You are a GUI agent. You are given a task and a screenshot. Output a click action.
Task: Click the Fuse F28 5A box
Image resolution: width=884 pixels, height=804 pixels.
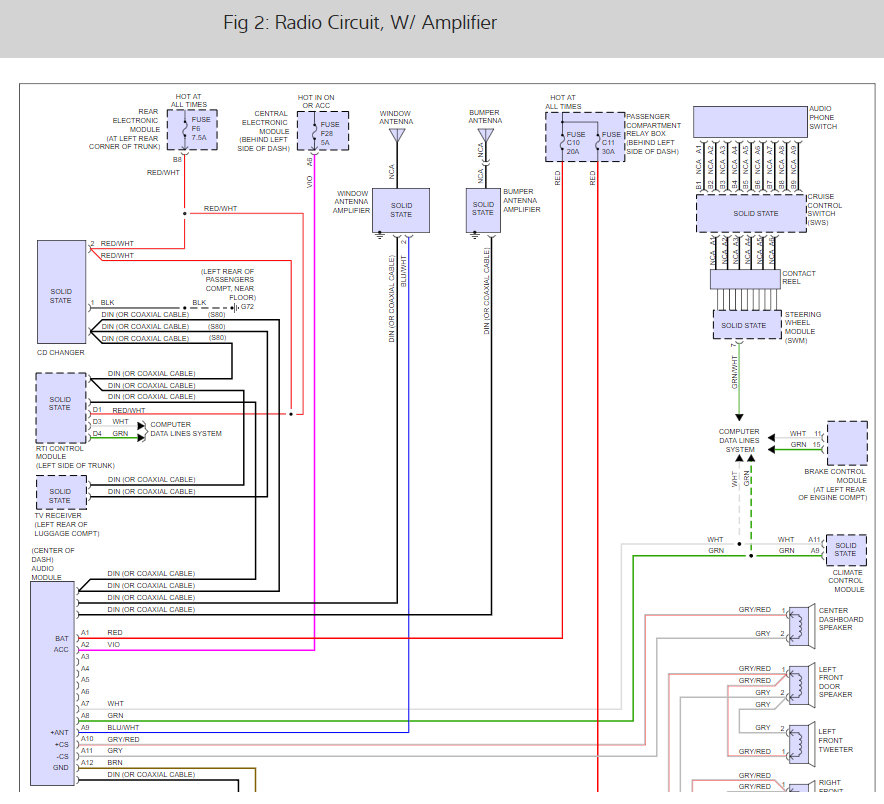click(x=323, y=131)
